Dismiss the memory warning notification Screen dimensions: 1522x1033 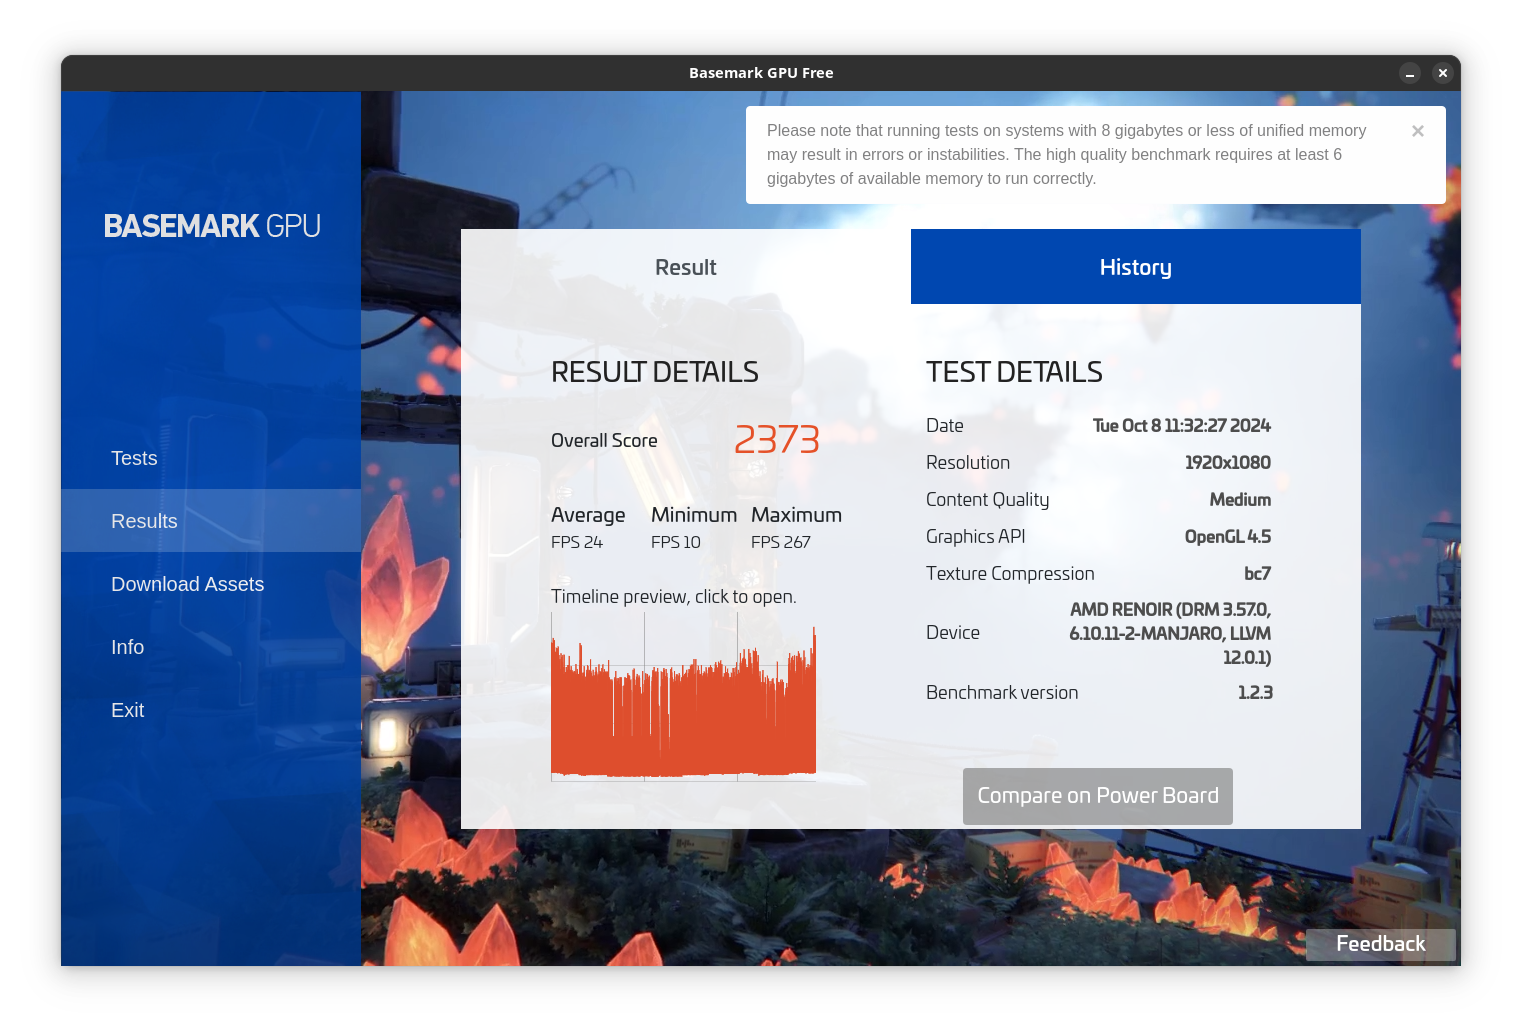click(x=1417, y=131)
